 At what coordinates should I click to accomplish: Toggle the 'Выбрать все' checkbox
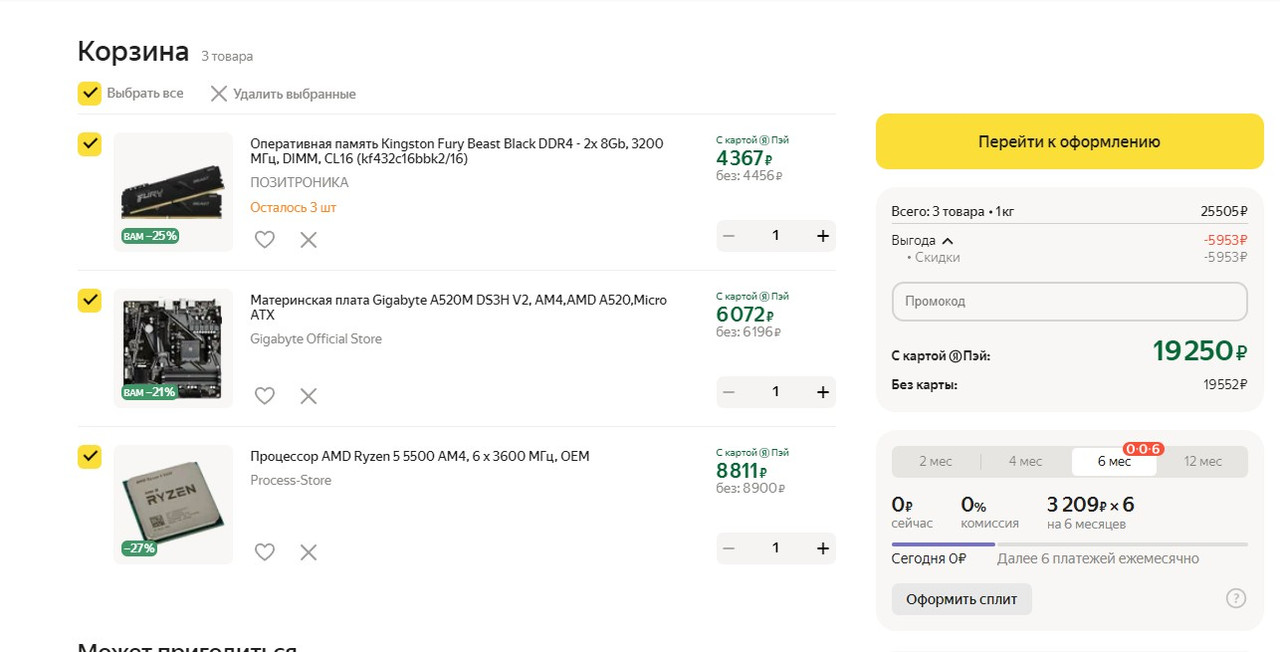(x=90, y=93)
